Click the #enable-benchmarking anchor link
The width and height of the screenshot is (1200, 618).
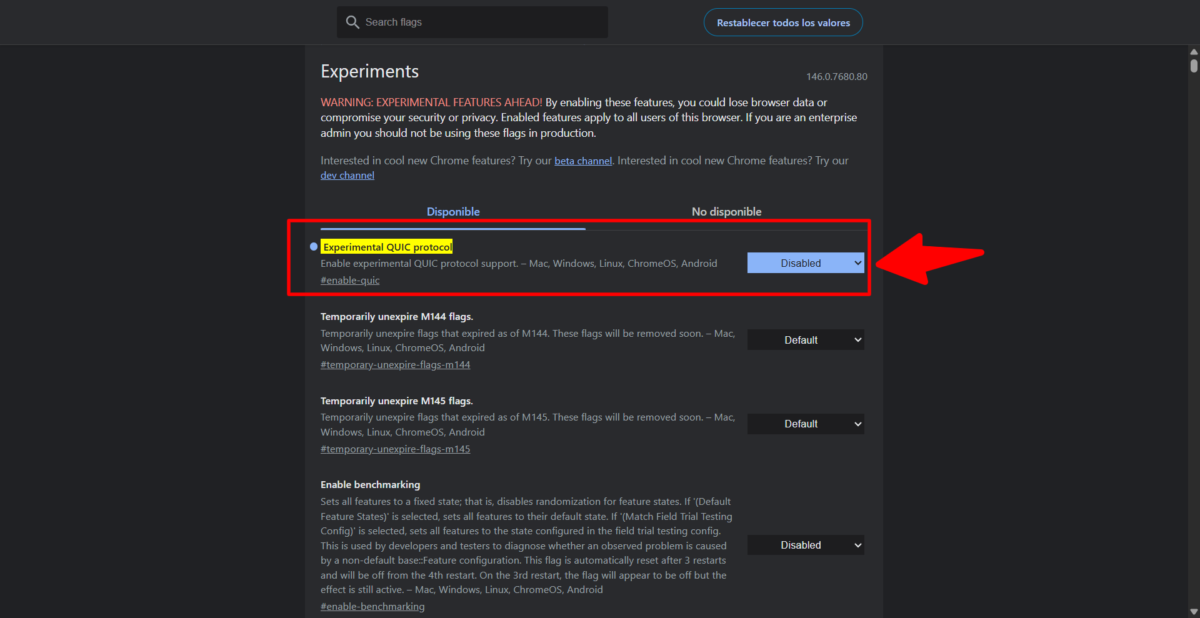coord(372,606)
